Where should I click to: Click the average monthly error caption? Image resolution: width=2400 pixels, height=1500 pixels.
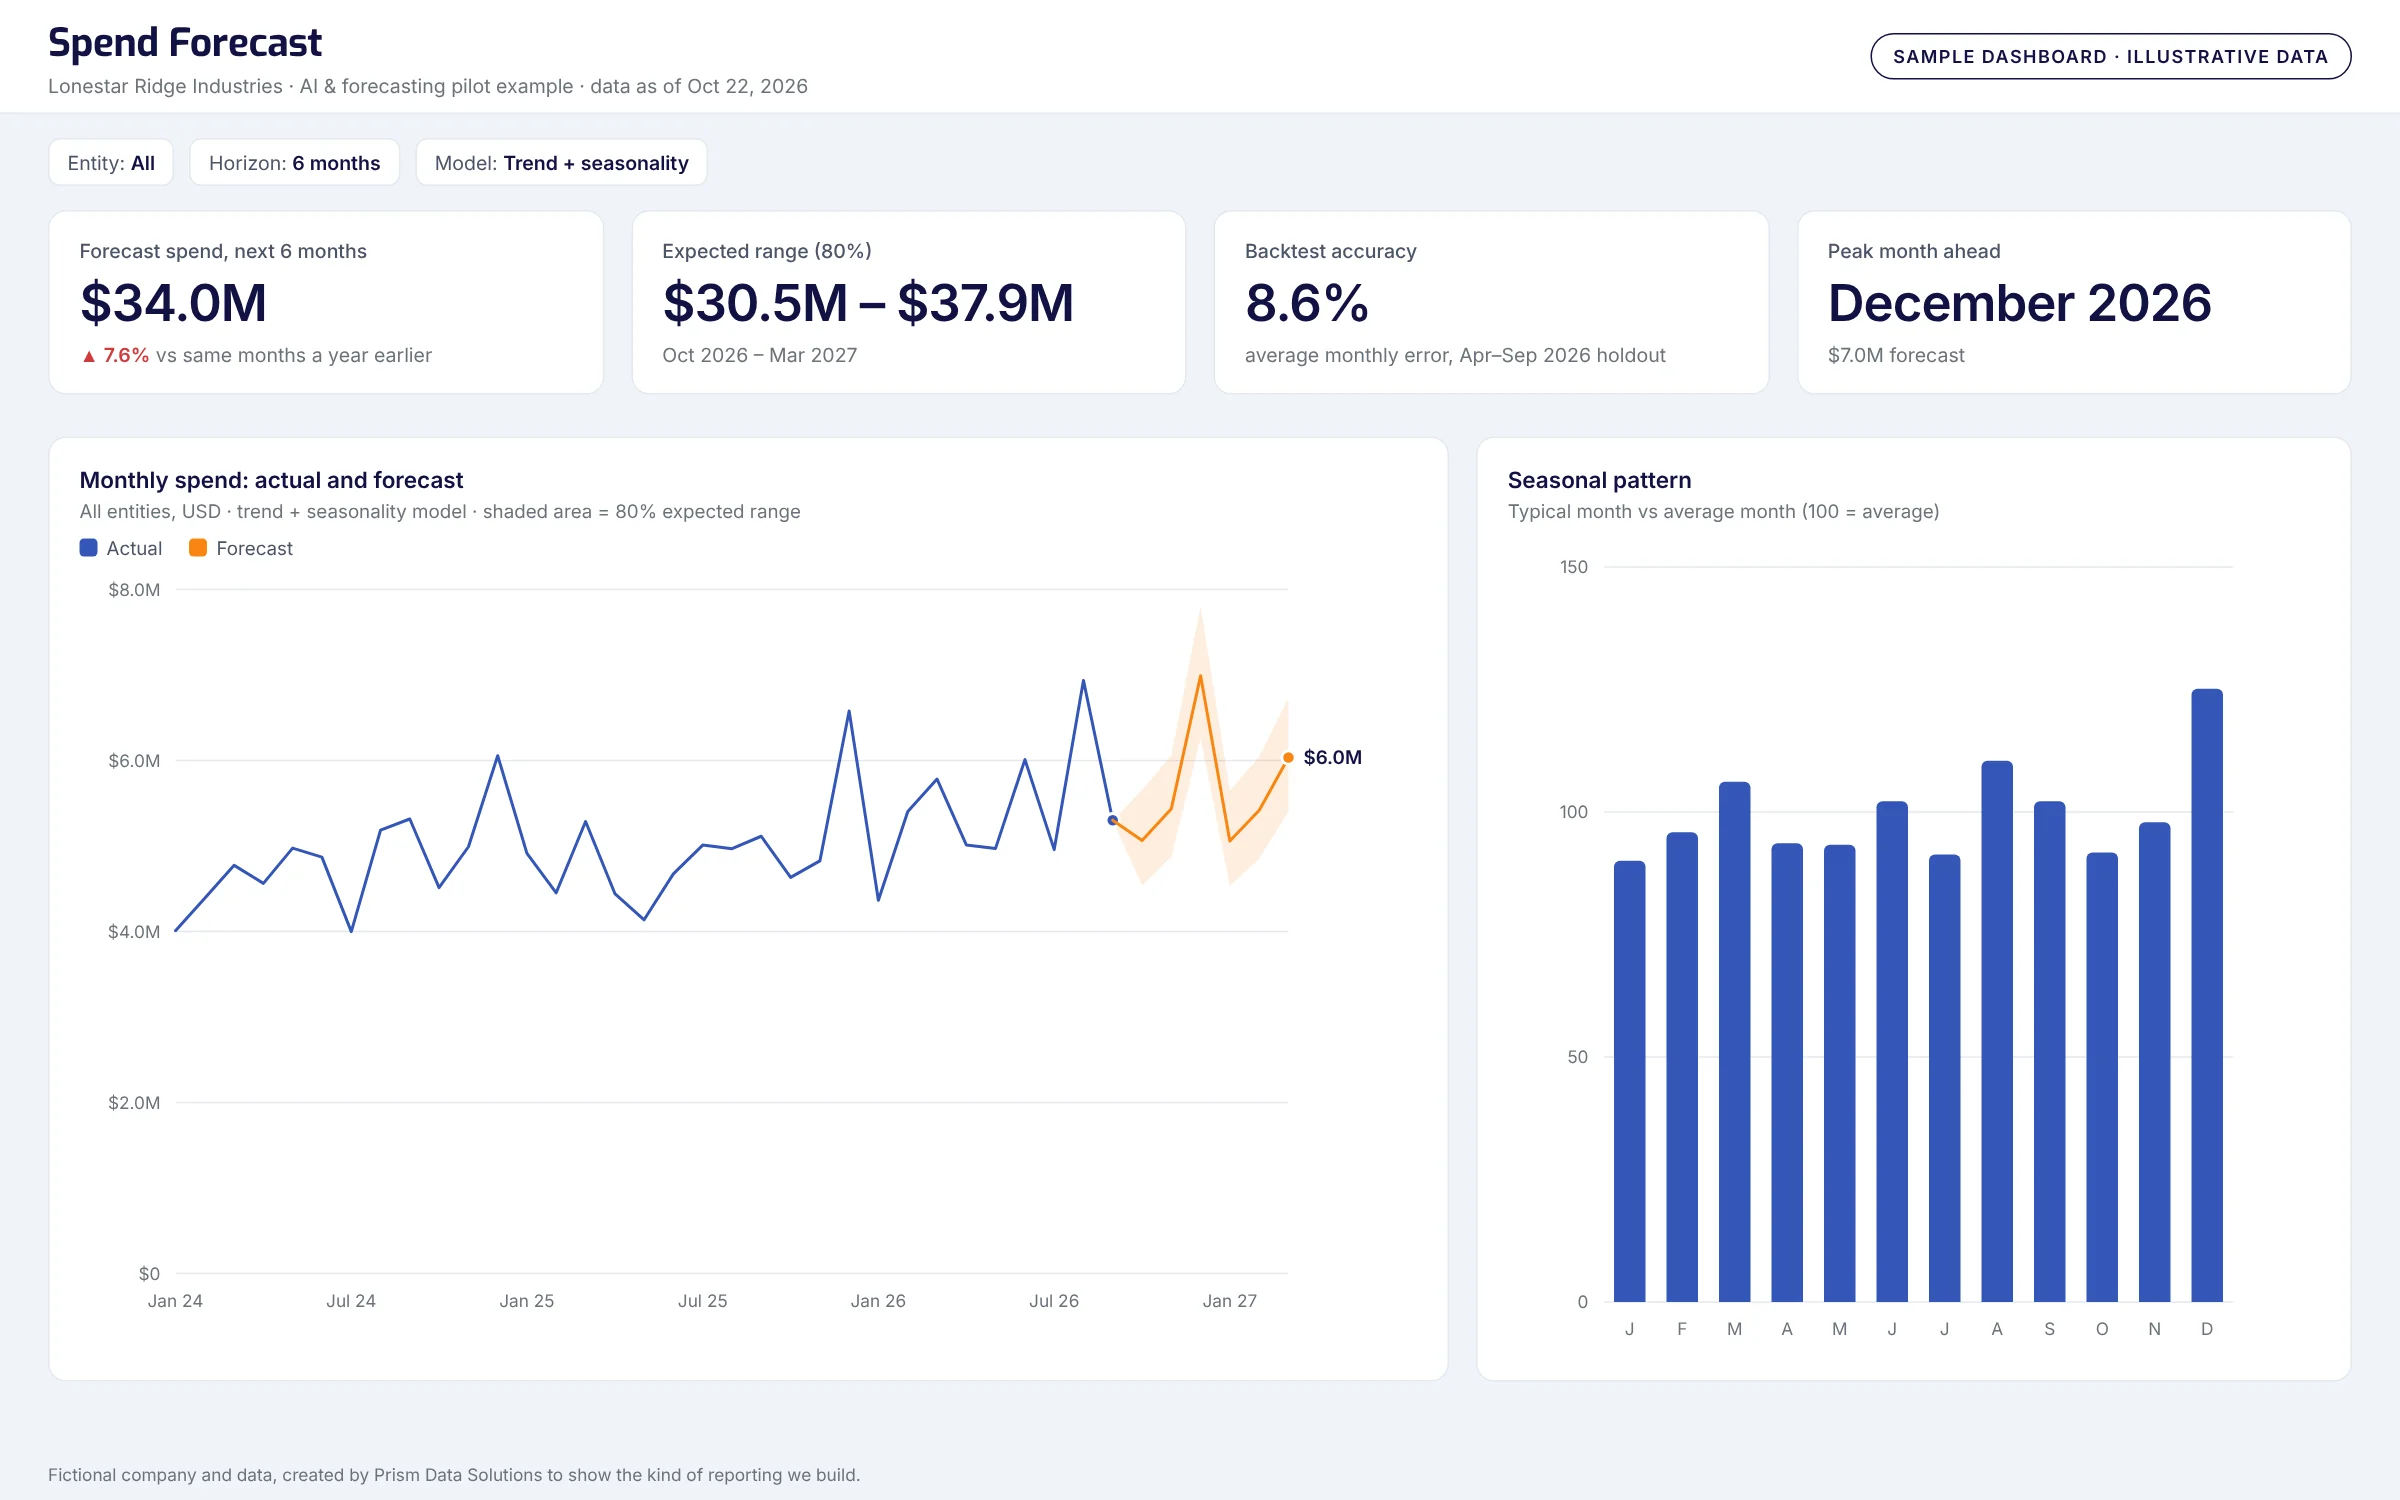point(1455,355)
